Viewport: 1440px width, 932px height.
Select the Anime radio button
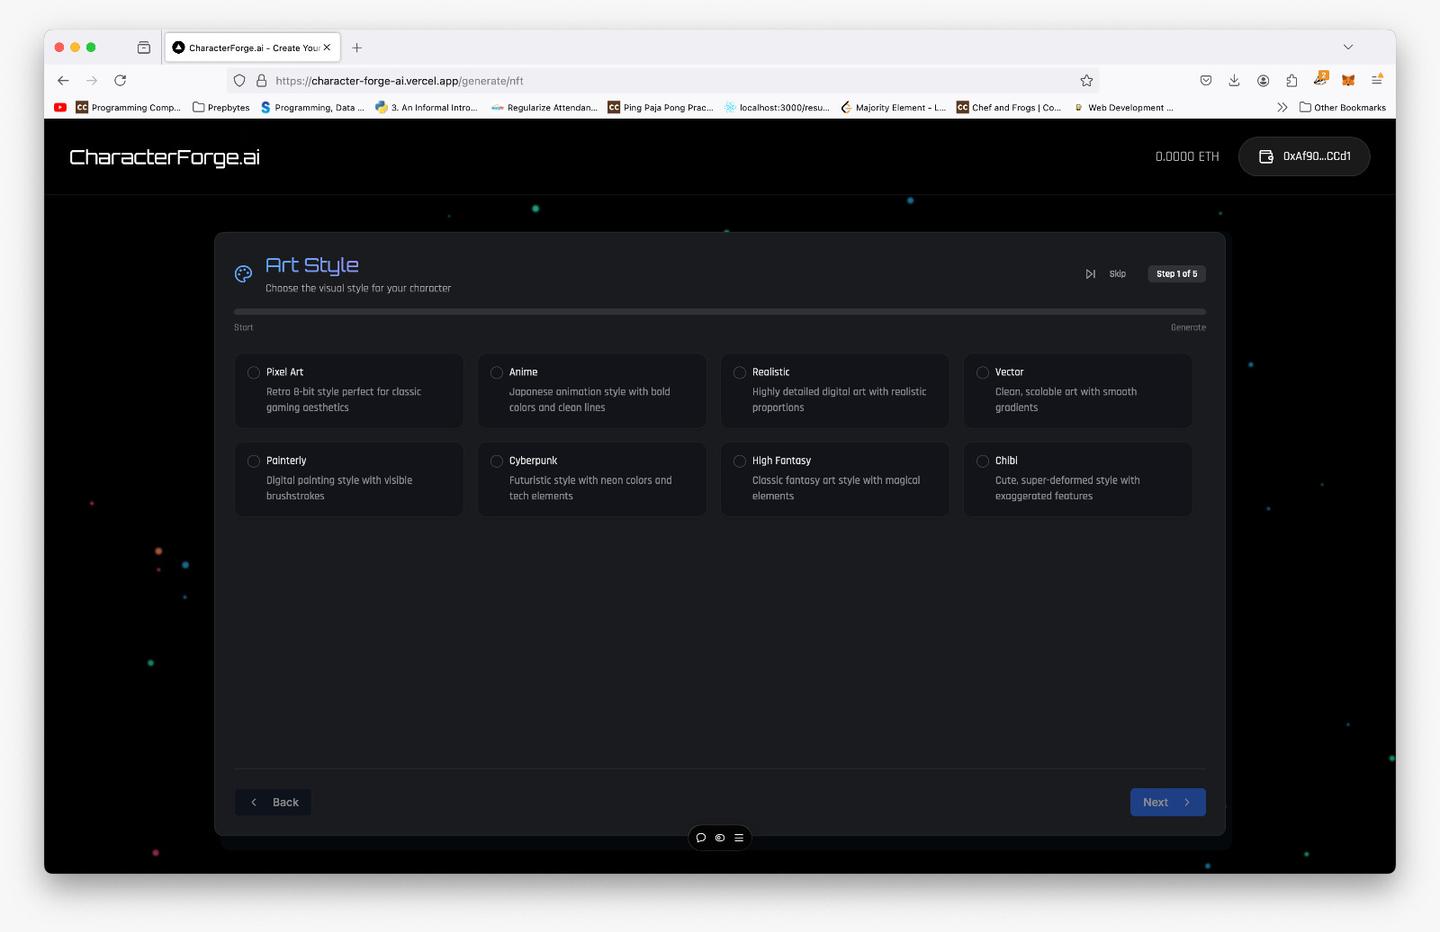pos(497,373)
